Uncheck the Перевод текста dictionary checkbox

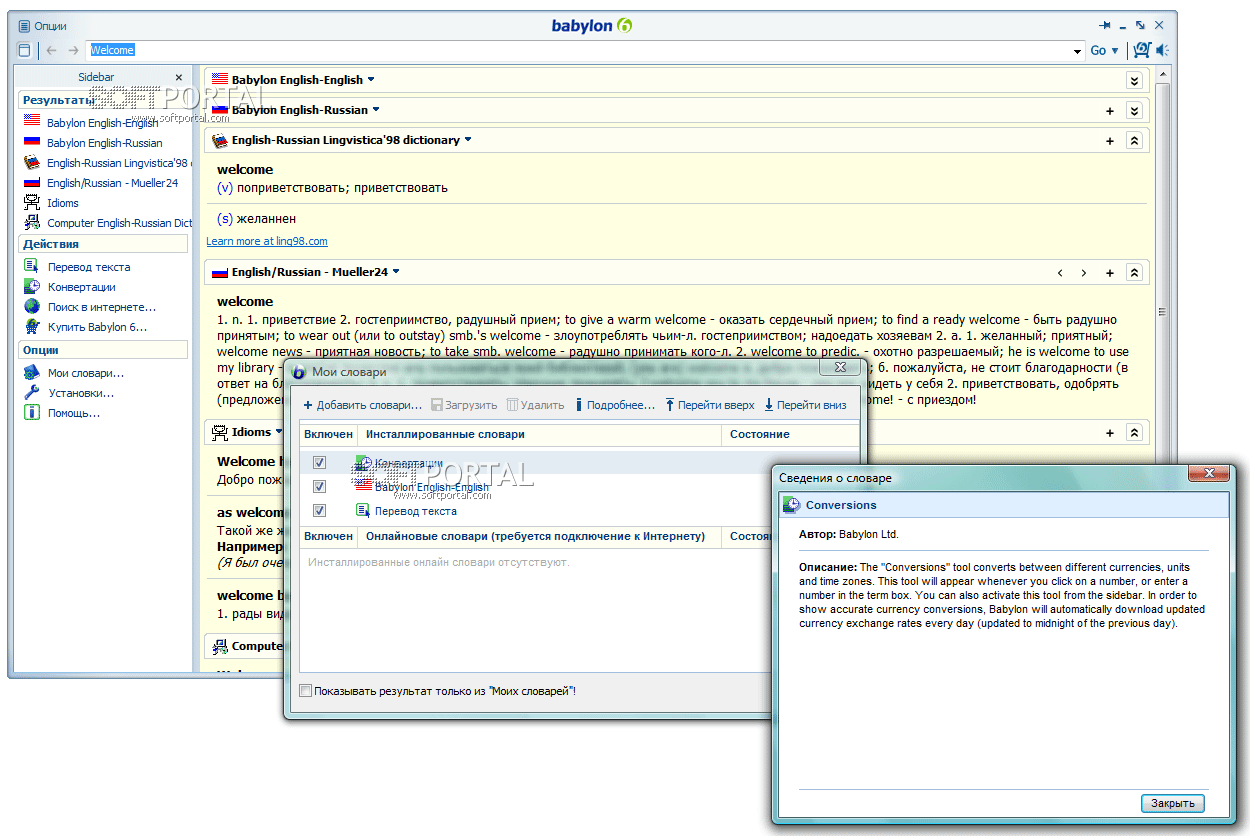point(319,511)
